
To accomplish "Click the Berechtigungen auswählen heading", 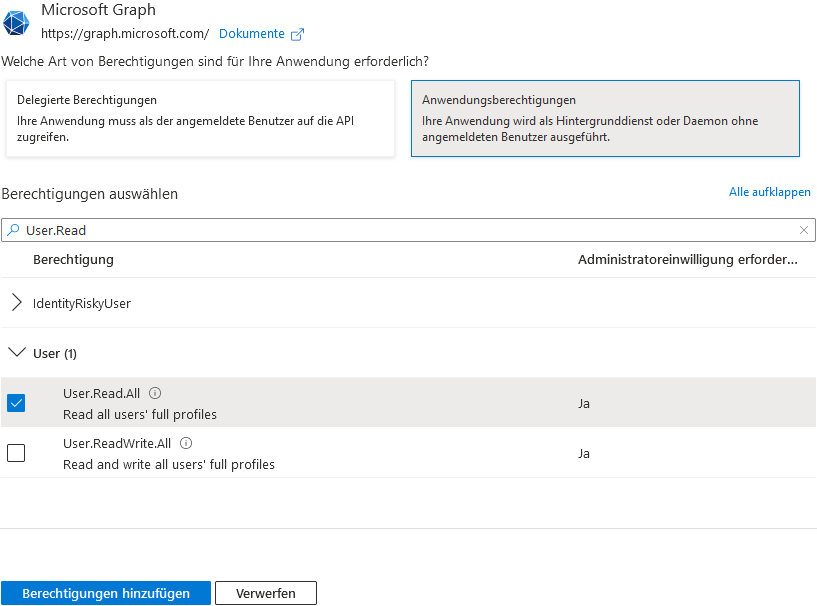I will [x=90, y=194].
